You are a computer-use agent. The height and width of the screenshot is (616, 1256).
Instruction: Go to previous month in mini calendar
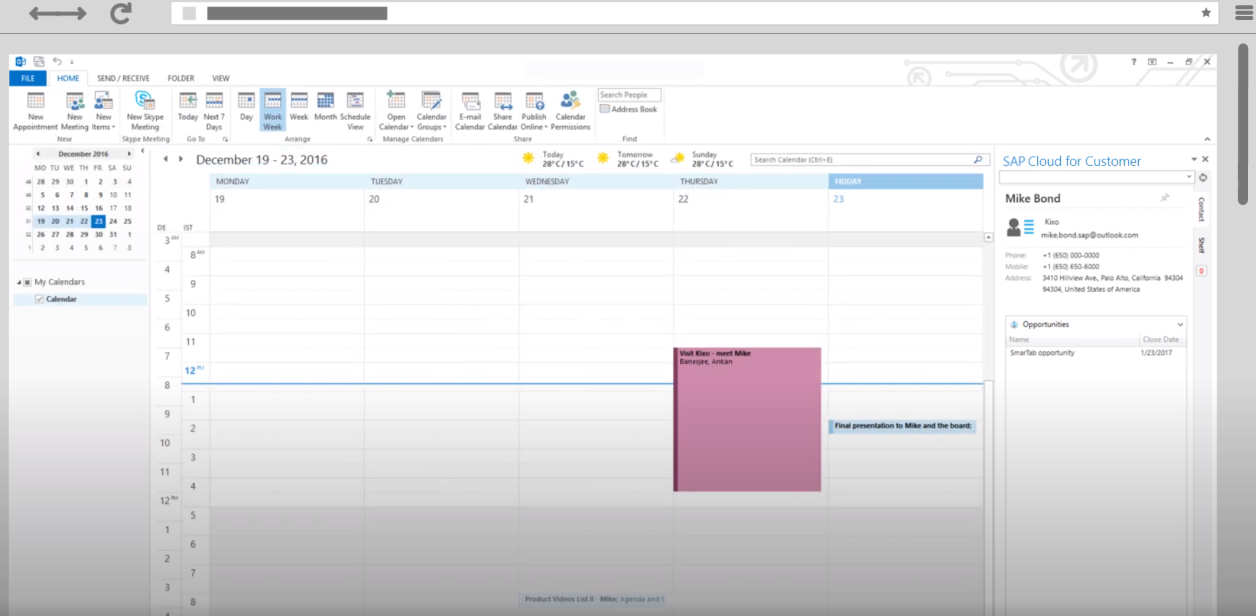pos(37,154)
